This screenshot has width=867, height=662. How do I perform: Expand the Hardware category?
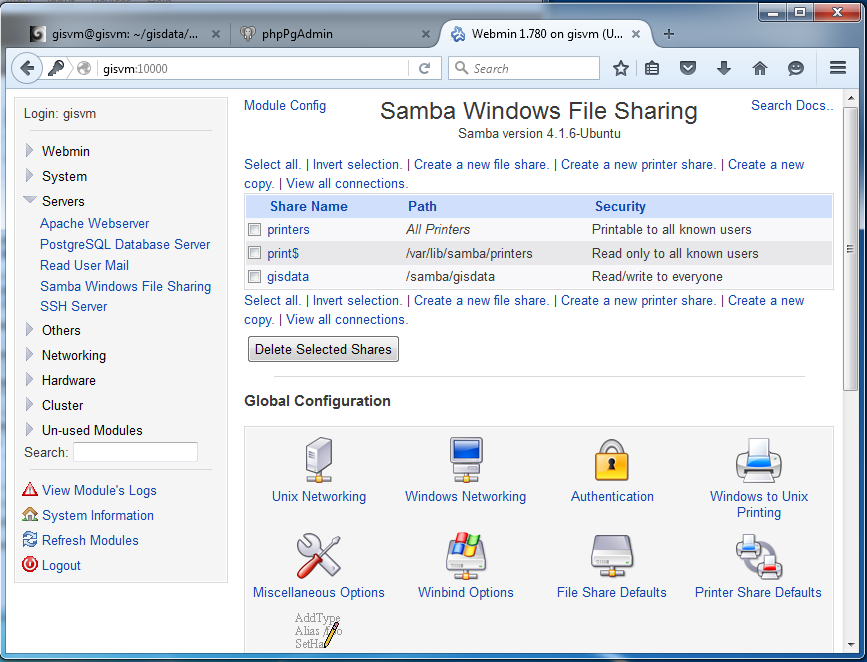tap(29, 379)
